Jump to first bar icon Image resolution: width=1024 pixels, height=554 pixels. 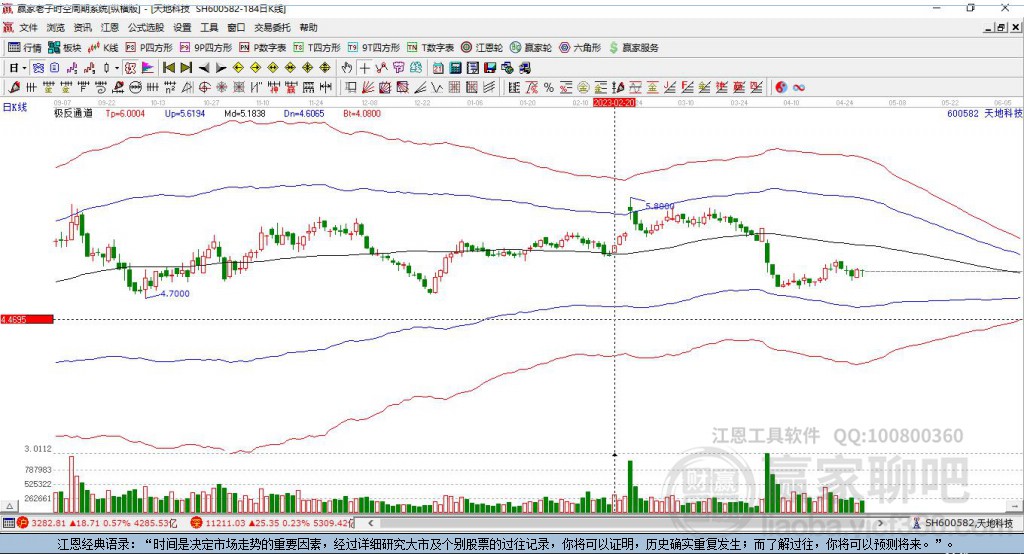(x=168, y=68)
